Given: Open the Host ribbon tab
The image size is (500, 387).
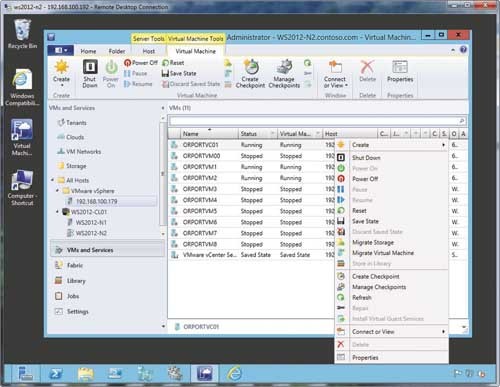Looking at the screenshot, I should click(x=149, y=51).
